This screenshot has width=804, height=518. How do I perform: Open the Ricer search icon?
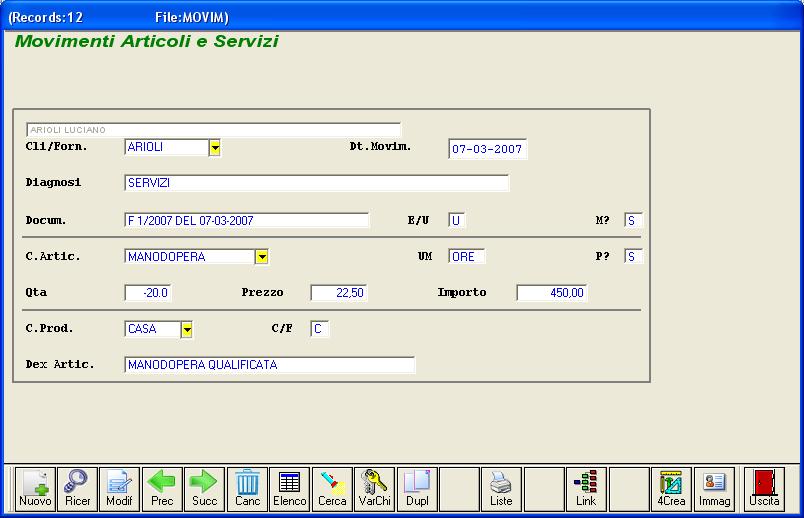(77, 489)
